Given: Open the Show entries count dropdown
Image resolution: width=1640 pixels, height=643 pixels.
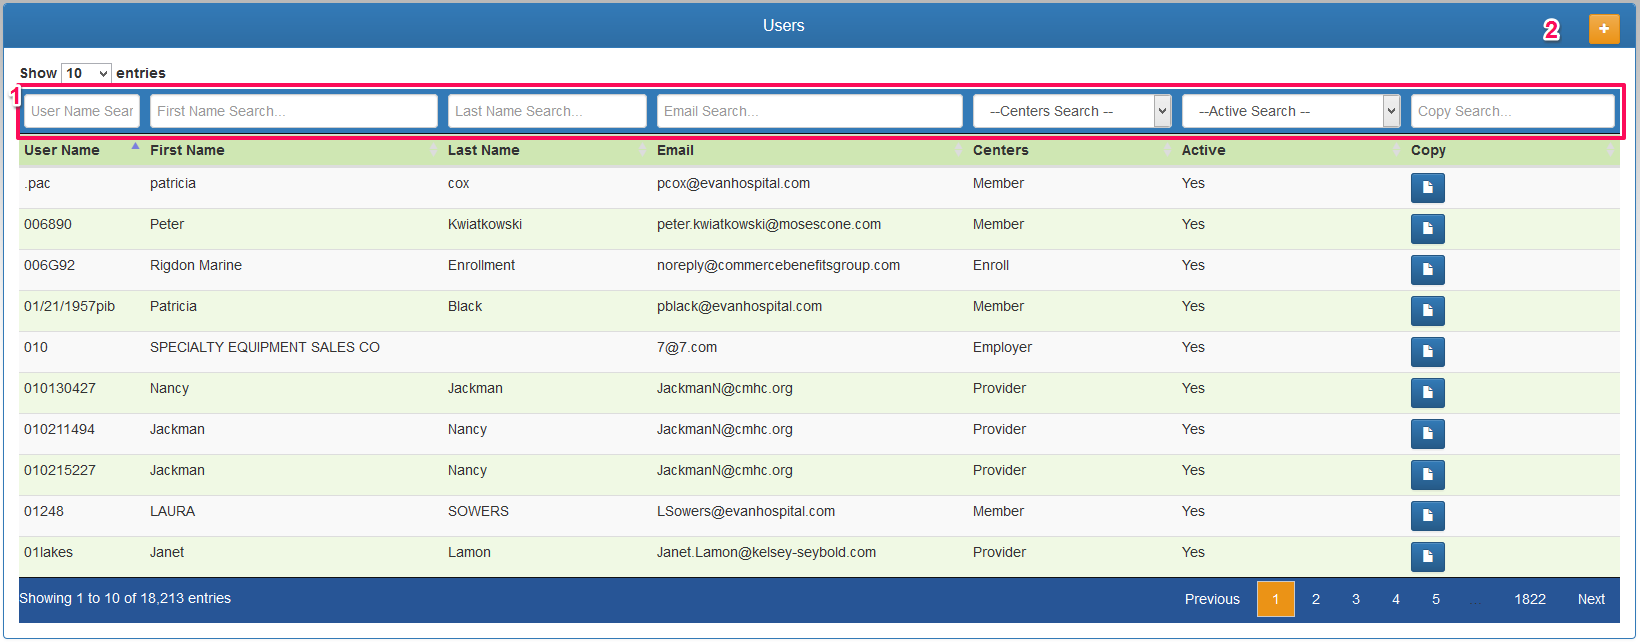Looking at the screenshot, I should coord(86,73).
